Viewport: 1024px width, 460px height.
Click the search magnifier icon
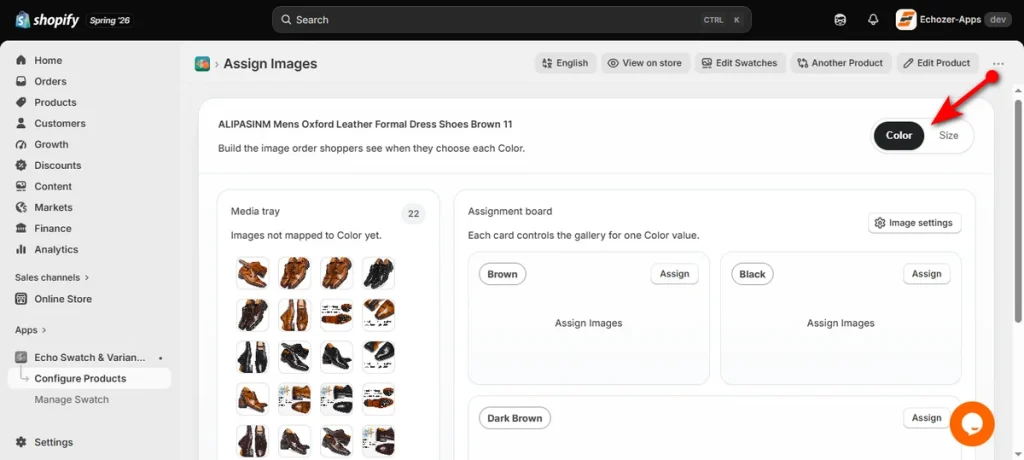click(286, 20)
